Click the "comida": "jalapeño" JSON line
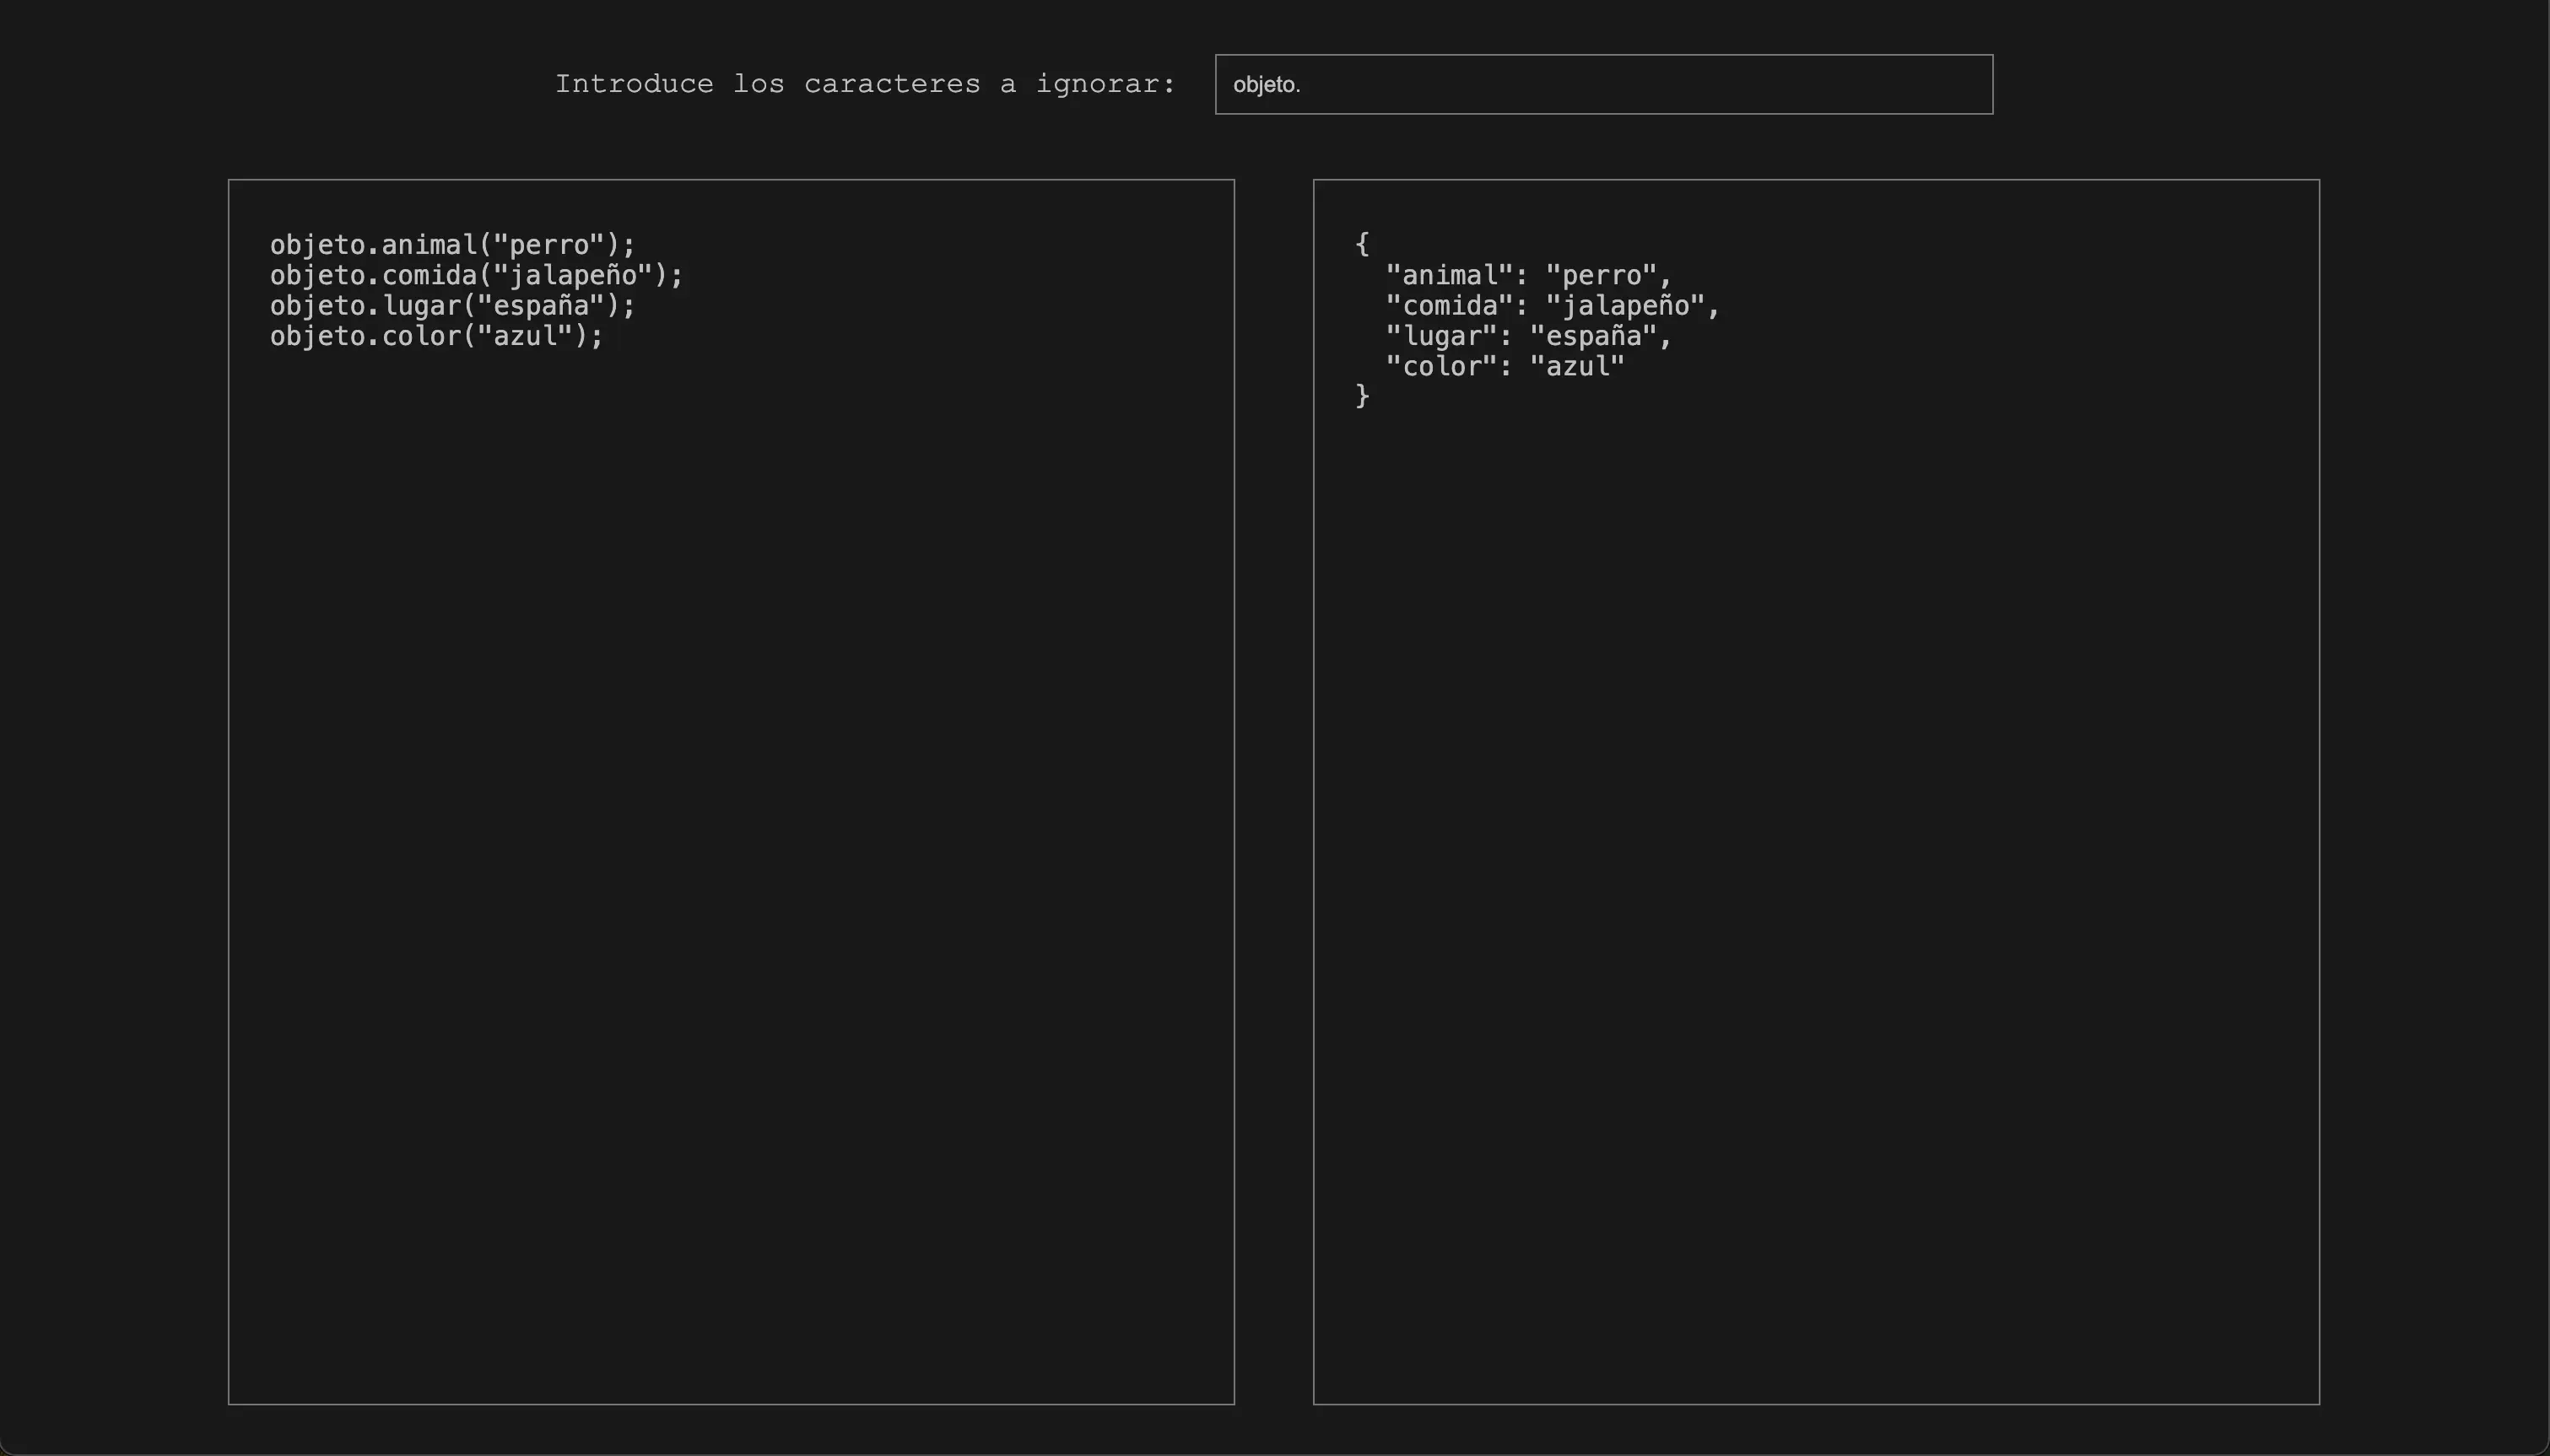This screenshot has width=2550, height=1456. point(1552,305)
